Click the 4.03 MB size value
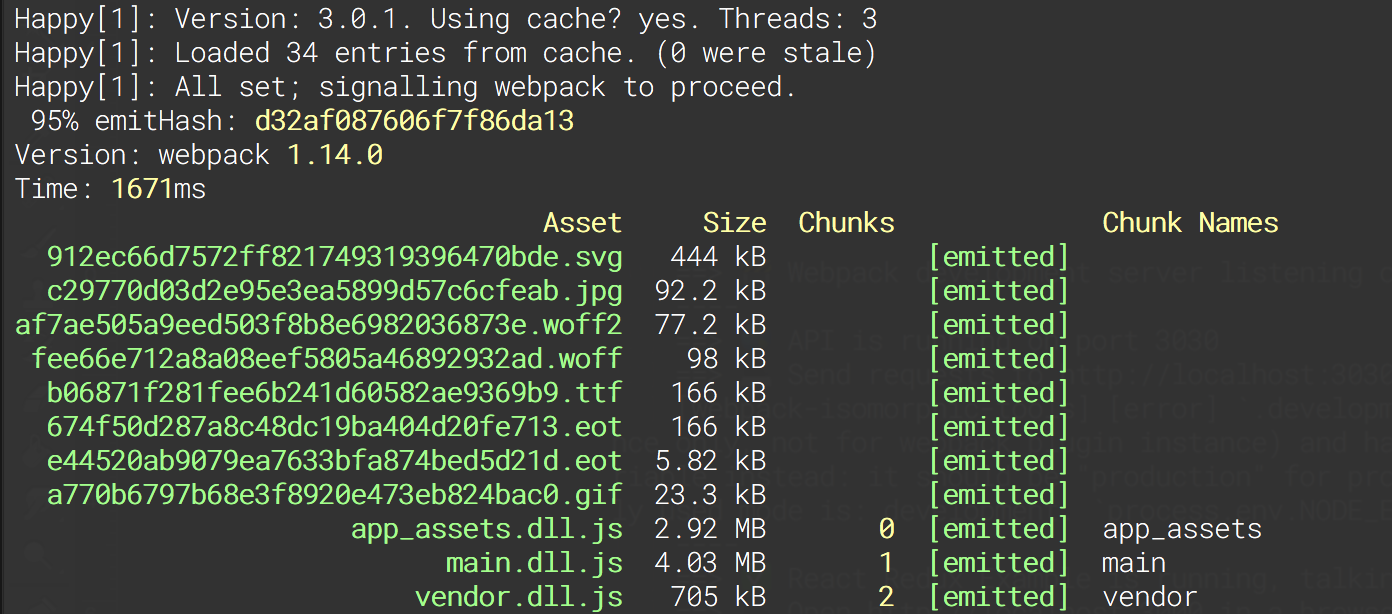The width and height of the screenshot is (1392, 614). (x=710, y=563)
